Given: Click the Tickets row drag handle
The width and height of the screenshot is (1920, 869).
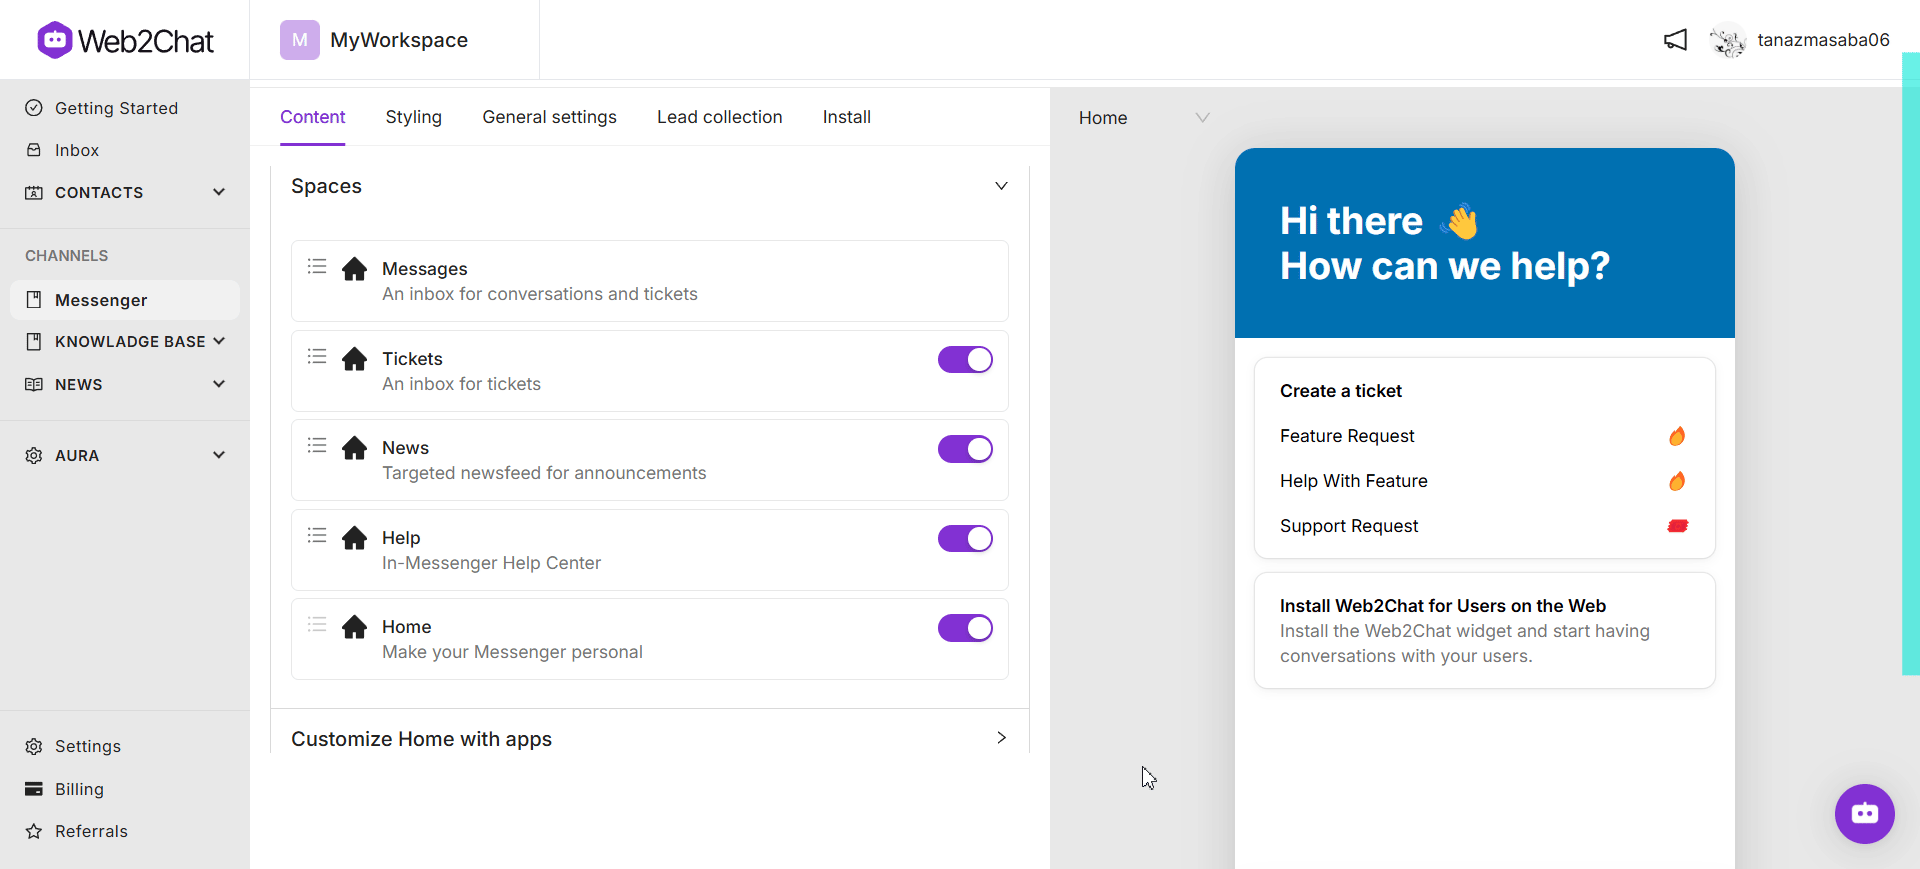Looking at the screenshot, I should (x=317, y=356).
